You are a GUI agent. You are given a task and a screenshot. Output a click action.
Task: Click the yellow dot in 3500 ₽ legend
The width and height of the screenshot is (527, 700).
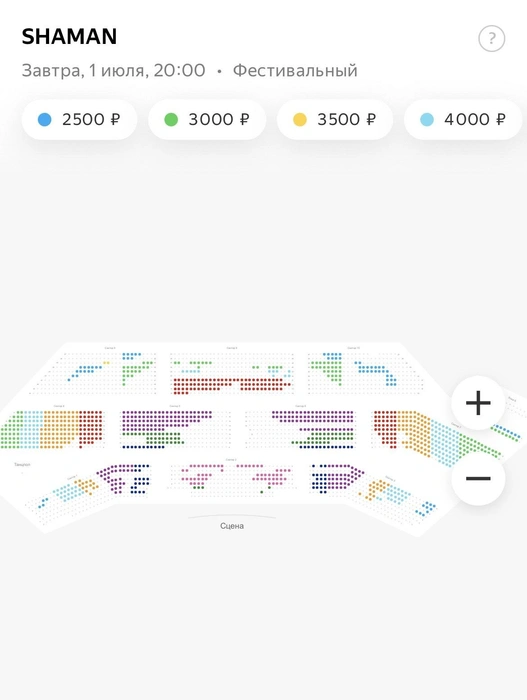pyautogui.click(x=300, y=120)
